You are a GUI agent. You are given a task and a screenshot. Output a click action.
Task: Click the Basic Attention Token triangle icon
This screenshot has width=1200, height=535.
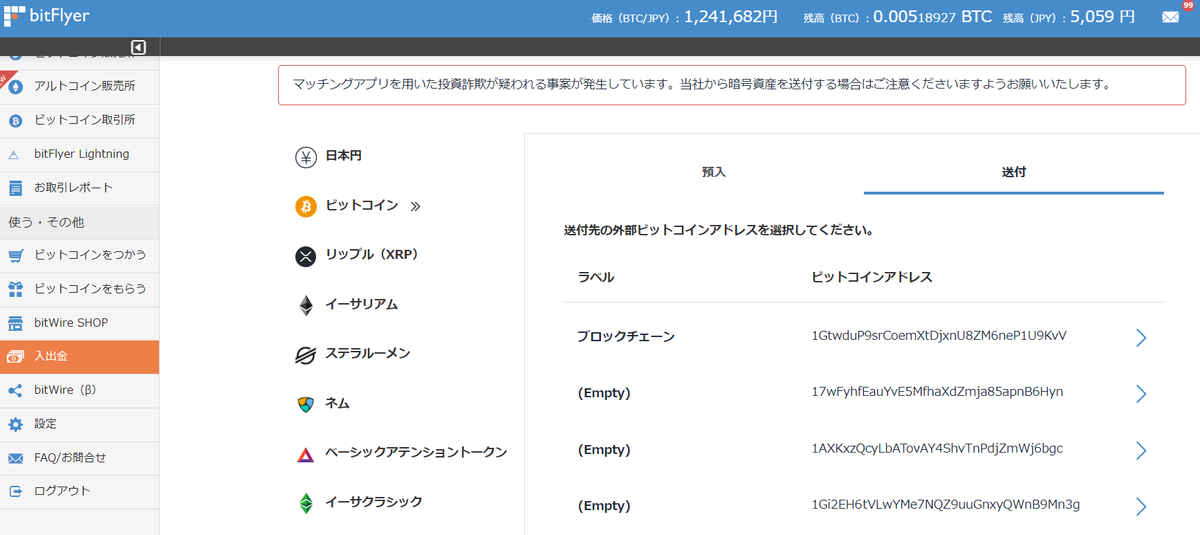click(306, 454)
